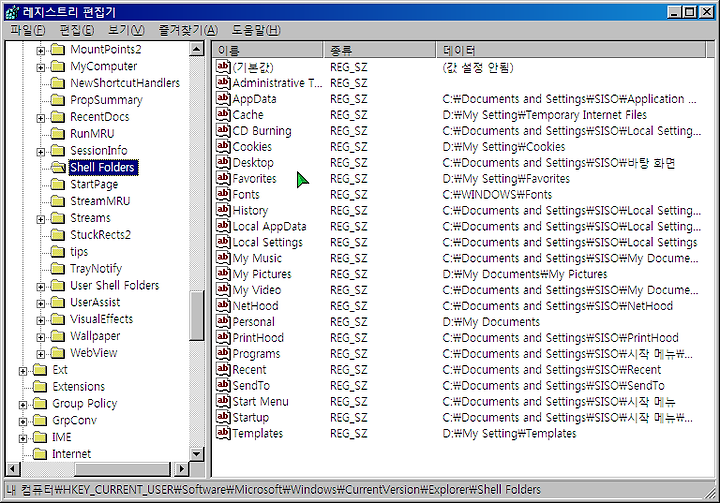This screenshot has width=720, height=503.
Task: Click the string icon for Personal
Action: 223,321
